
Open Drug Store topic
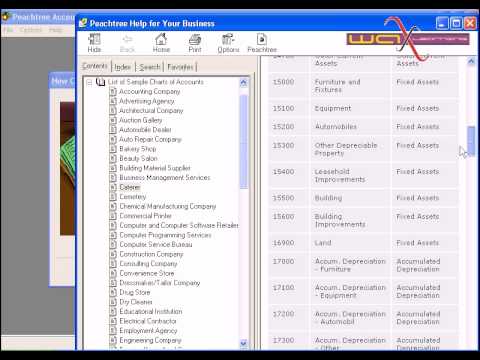coord(135,292)
